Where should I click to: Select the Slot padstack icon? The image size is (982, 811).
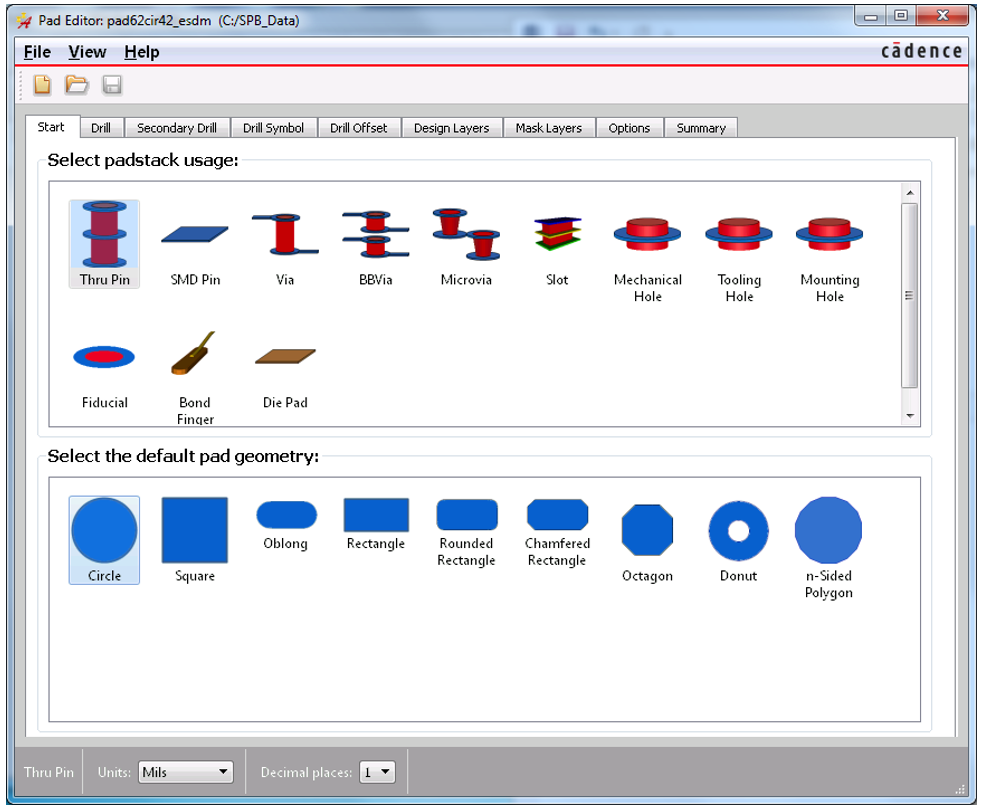tap(557, 245)
